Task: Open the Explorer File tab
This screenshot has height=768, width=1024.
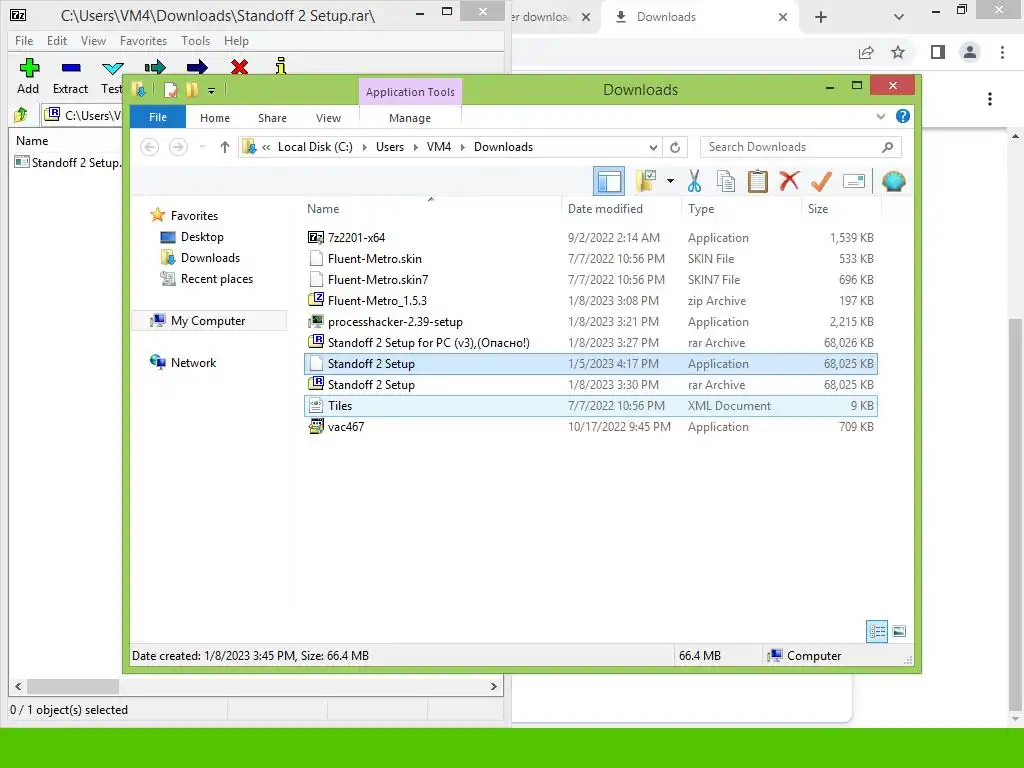Action: point(158,117)
